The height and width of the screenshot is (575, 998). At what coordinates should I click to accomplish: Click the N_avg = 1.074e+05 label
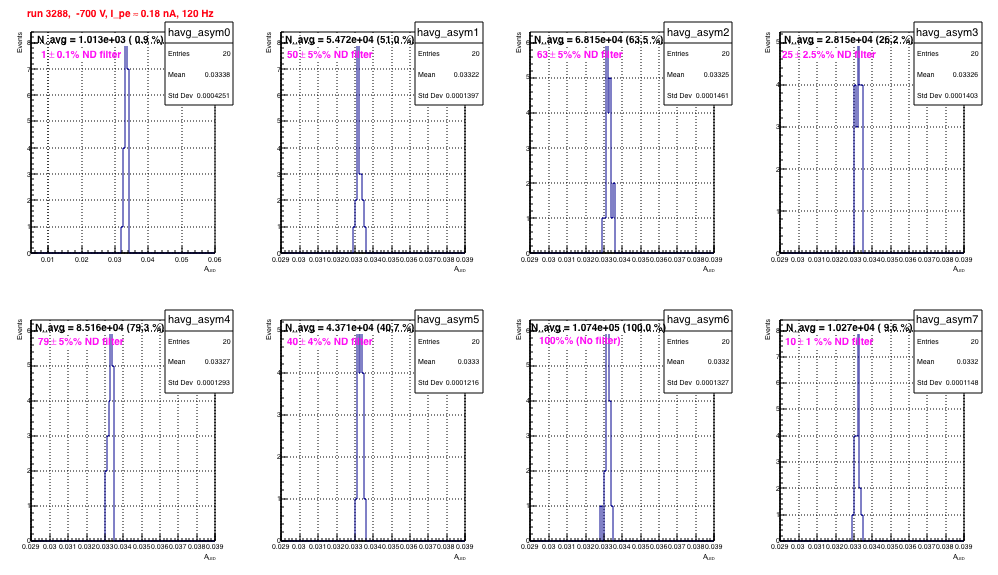point(598,328)
